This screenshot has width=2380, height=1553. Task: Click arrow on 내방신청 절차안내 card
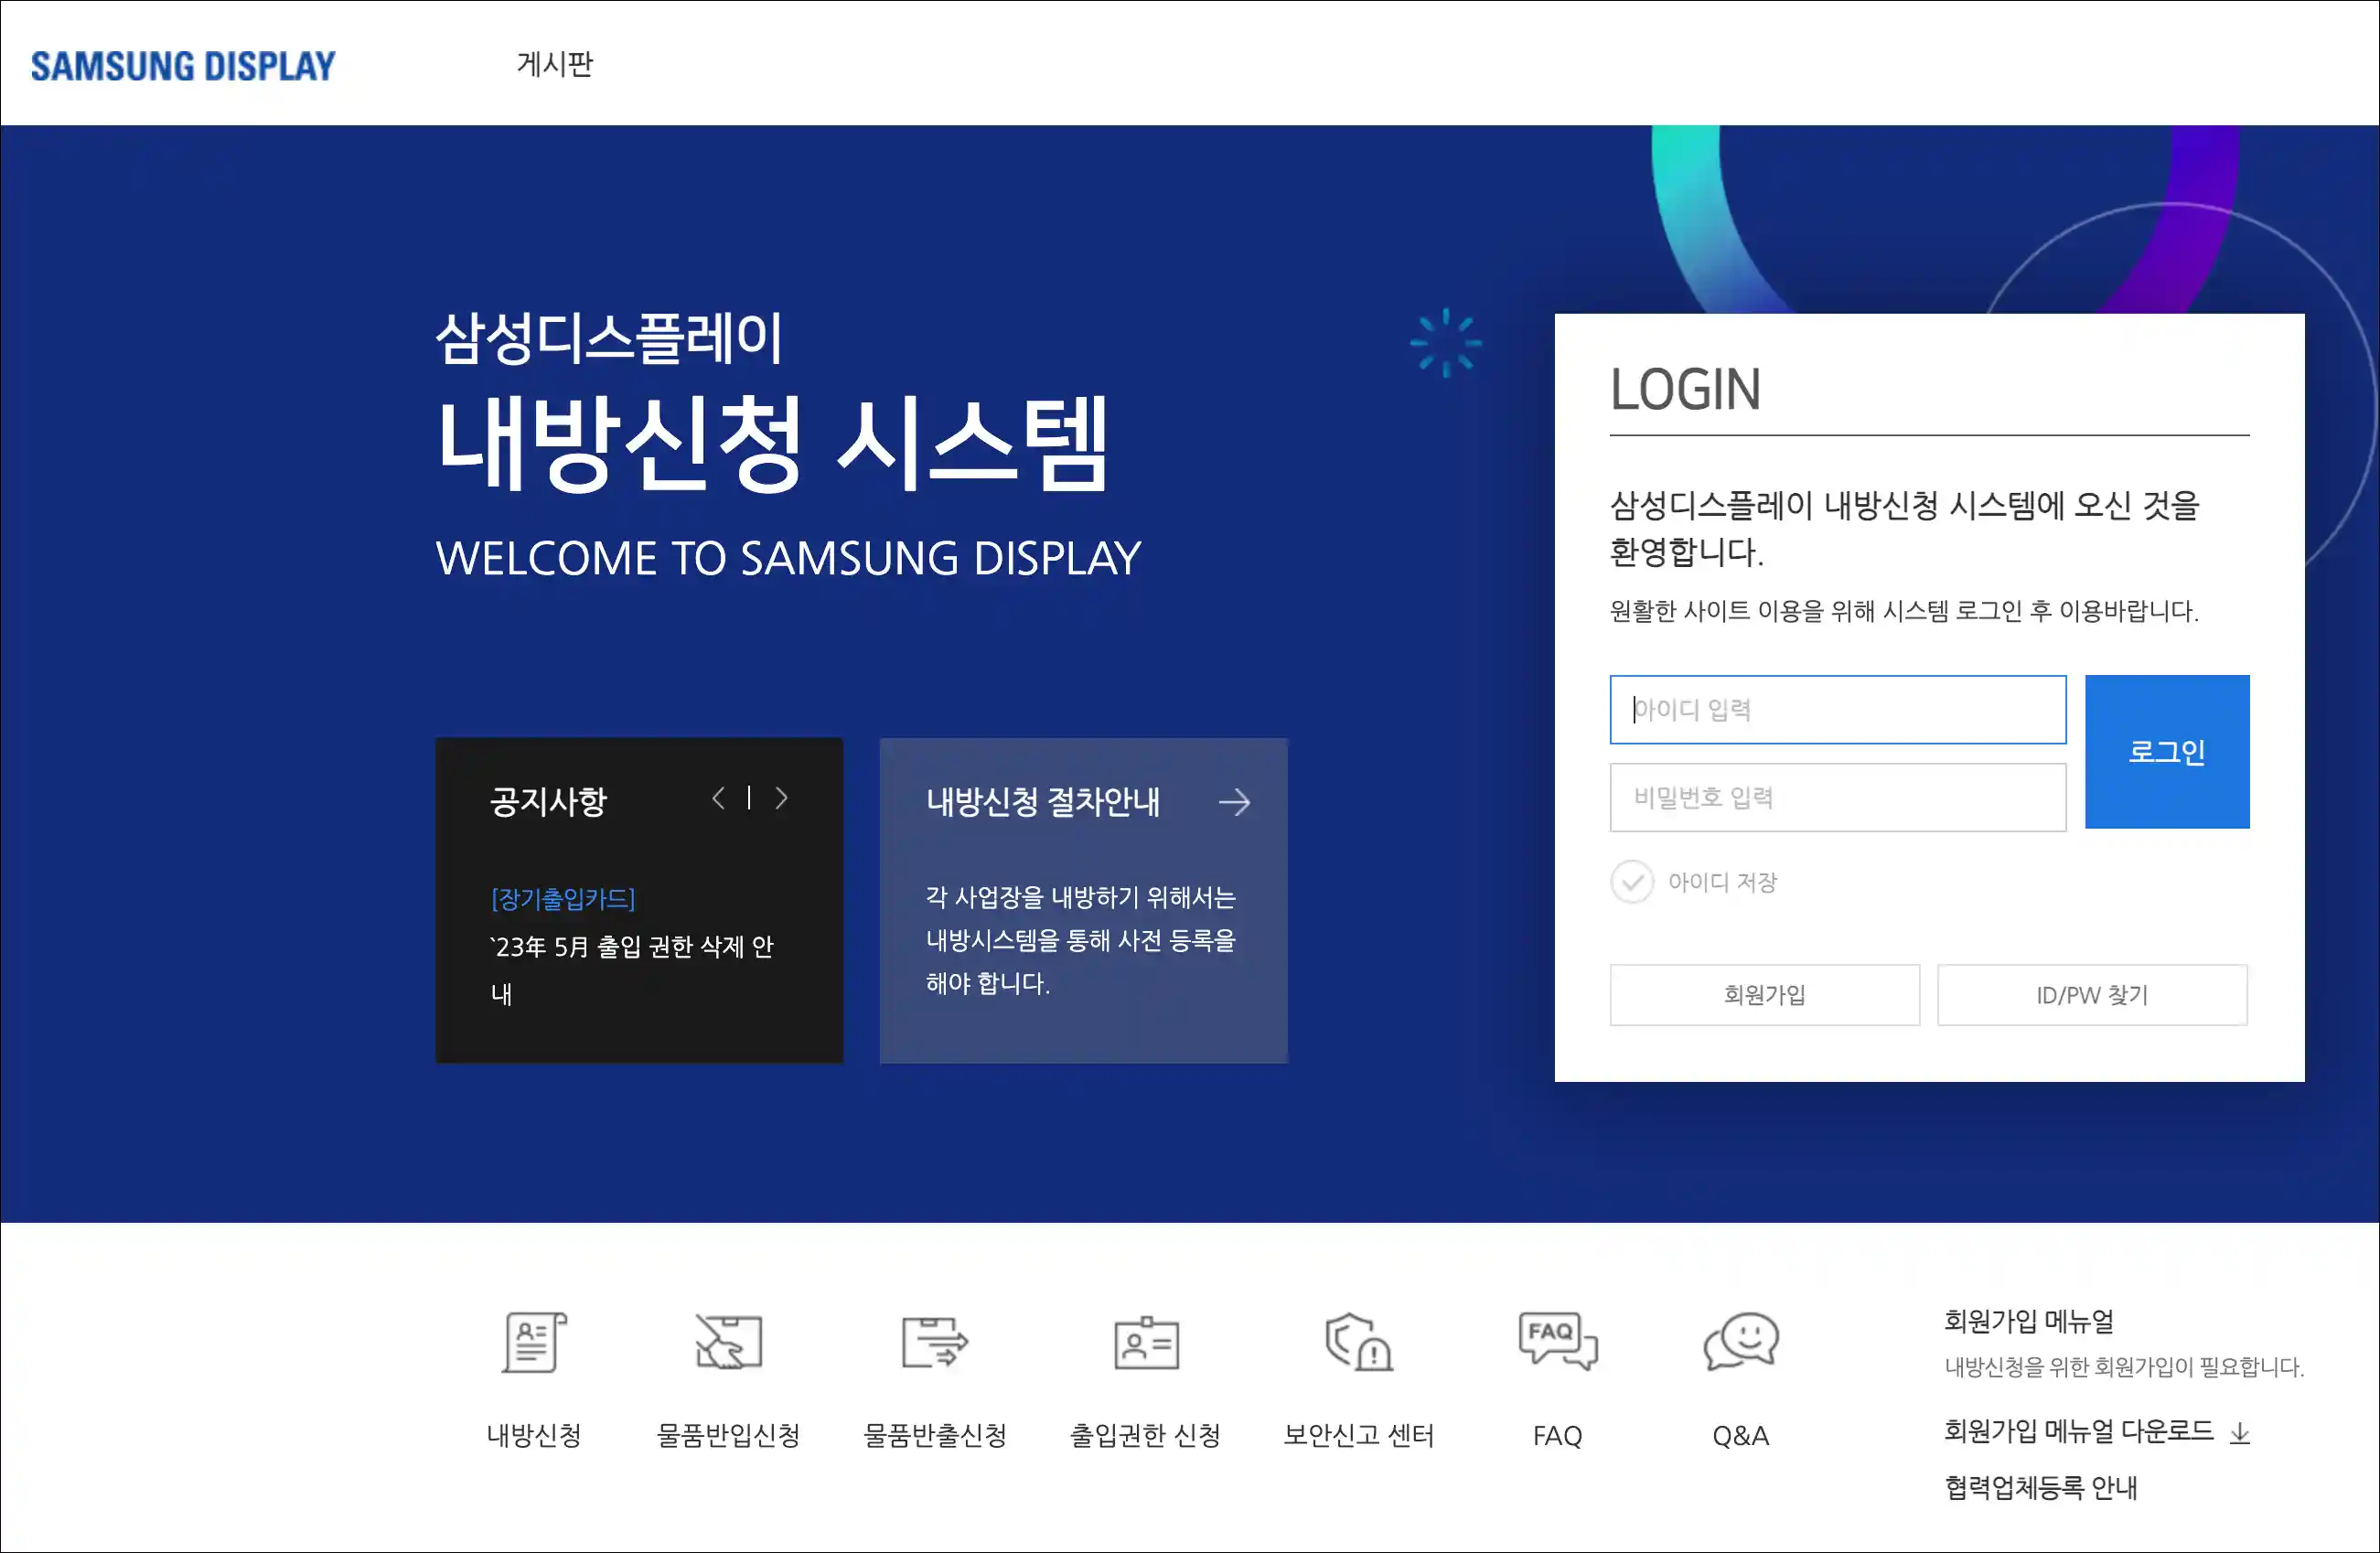[x=1235, y=802]
